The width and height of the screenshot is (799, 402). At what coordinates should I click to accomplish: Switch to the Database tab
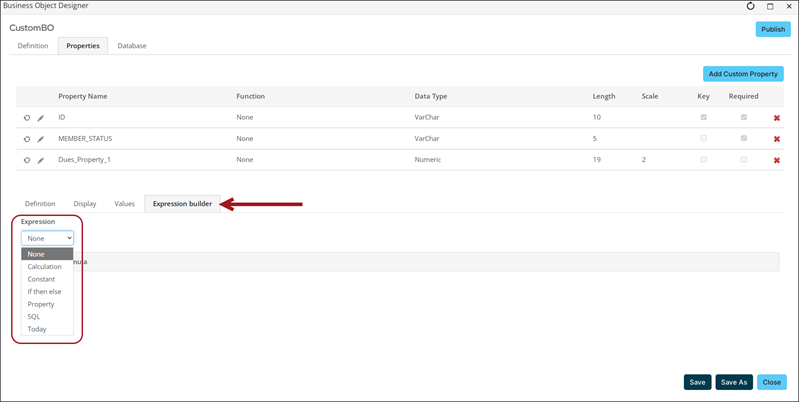pyautogui.click(x=132, y=46)
